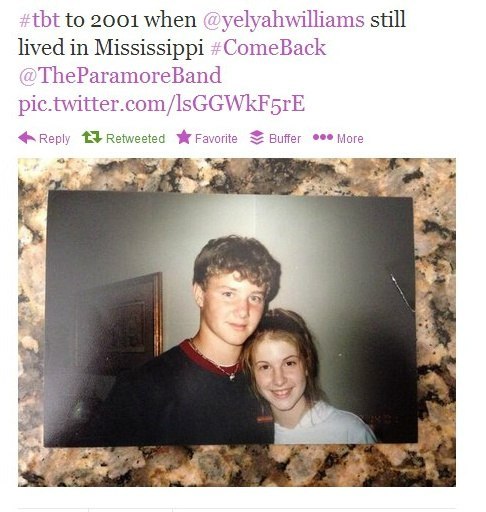
Task: Toggle the Favorite label on the tweet
Action: click(x=216, y=138)
